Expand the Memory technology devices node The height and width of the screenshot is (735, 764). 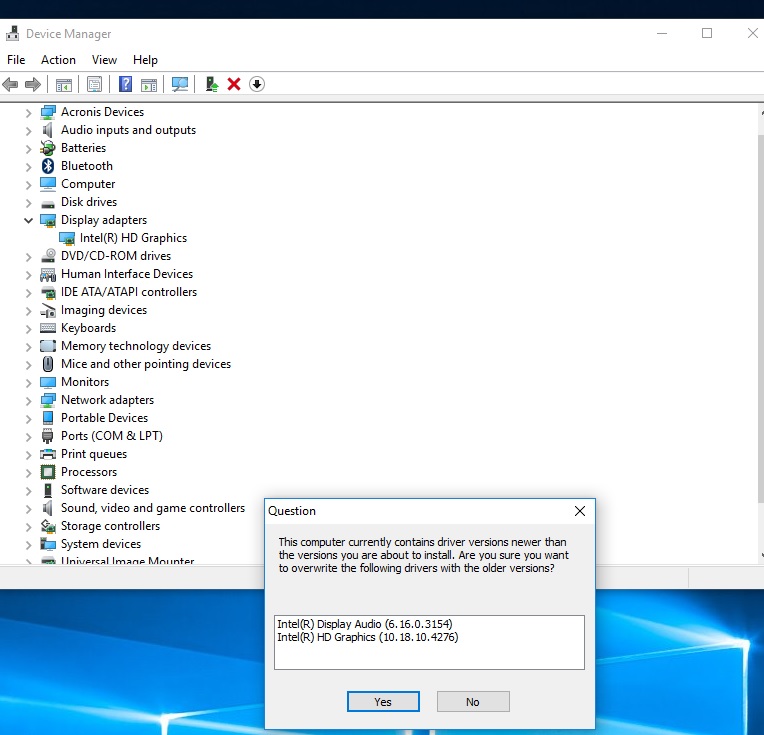(x=28, y=347)
